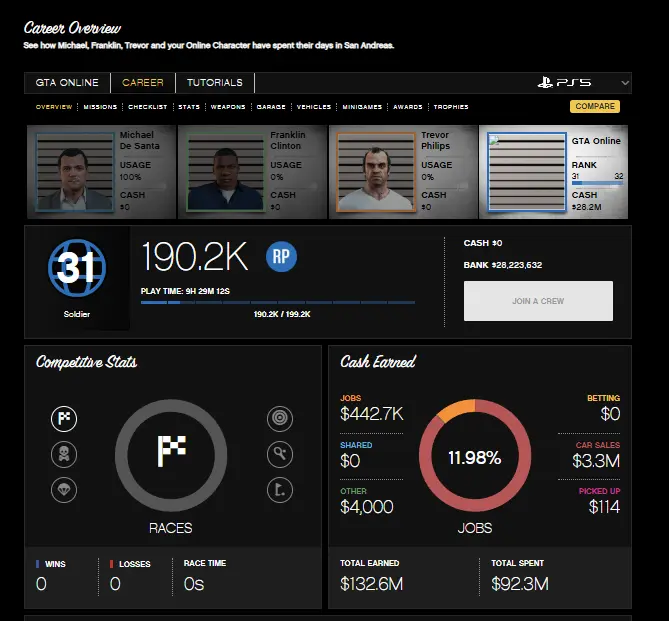The image size is (669, 621).
Task: Select the darts target icon
Action: [280, 419]
